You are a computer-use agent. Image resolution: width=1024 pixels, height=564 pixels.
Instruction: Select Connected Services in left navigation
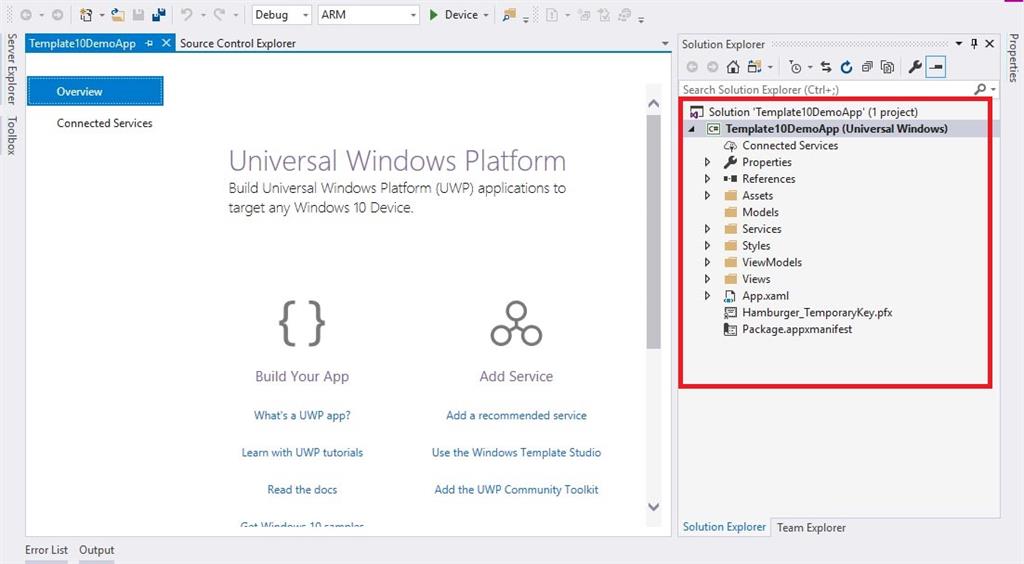click(x=104, y=123)
